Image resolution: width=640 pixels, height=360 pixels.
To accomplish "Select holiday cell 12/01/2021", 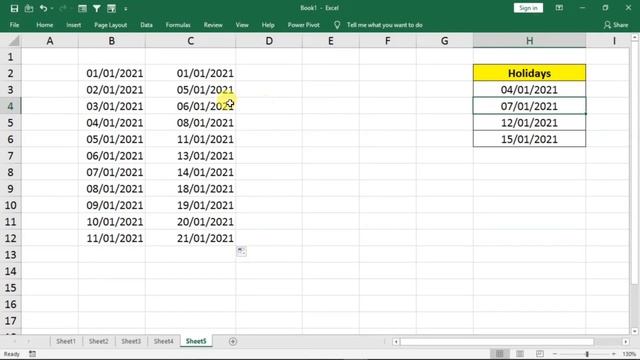I will [529, 123].
